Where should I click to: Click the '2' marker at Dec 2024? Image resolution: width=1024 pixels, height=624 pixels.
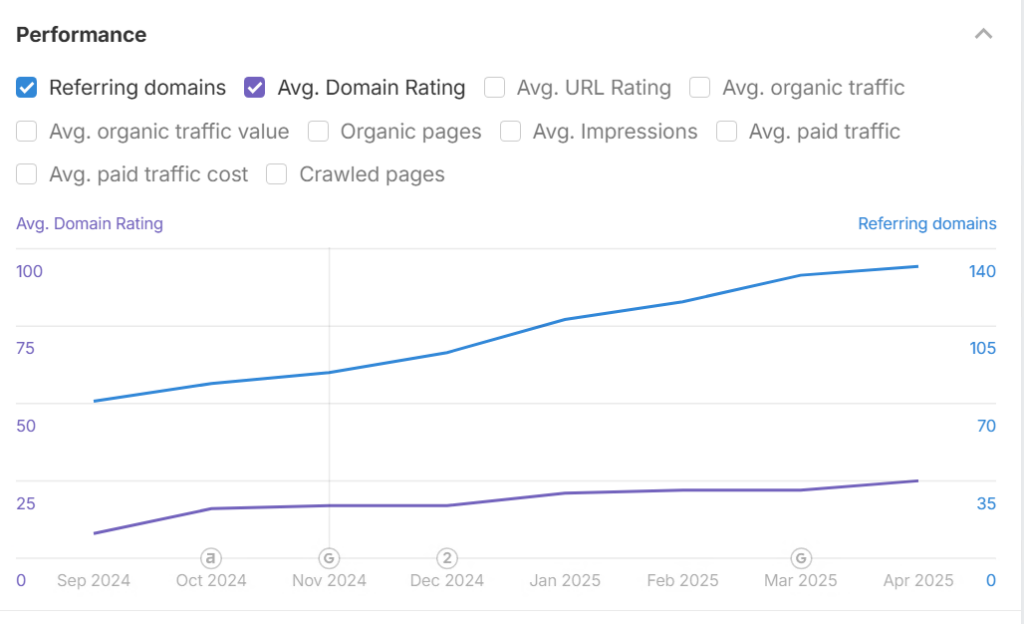(447, 558)
